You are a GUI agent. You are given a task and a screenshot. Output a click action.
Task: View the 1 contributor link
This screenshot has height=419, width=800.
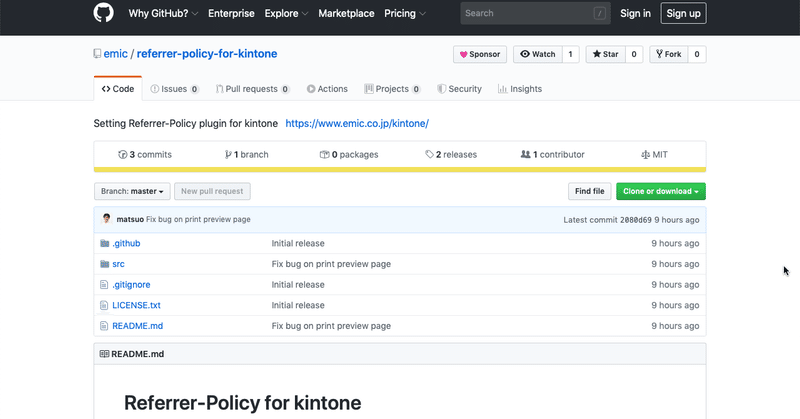[x=553, y=154]
